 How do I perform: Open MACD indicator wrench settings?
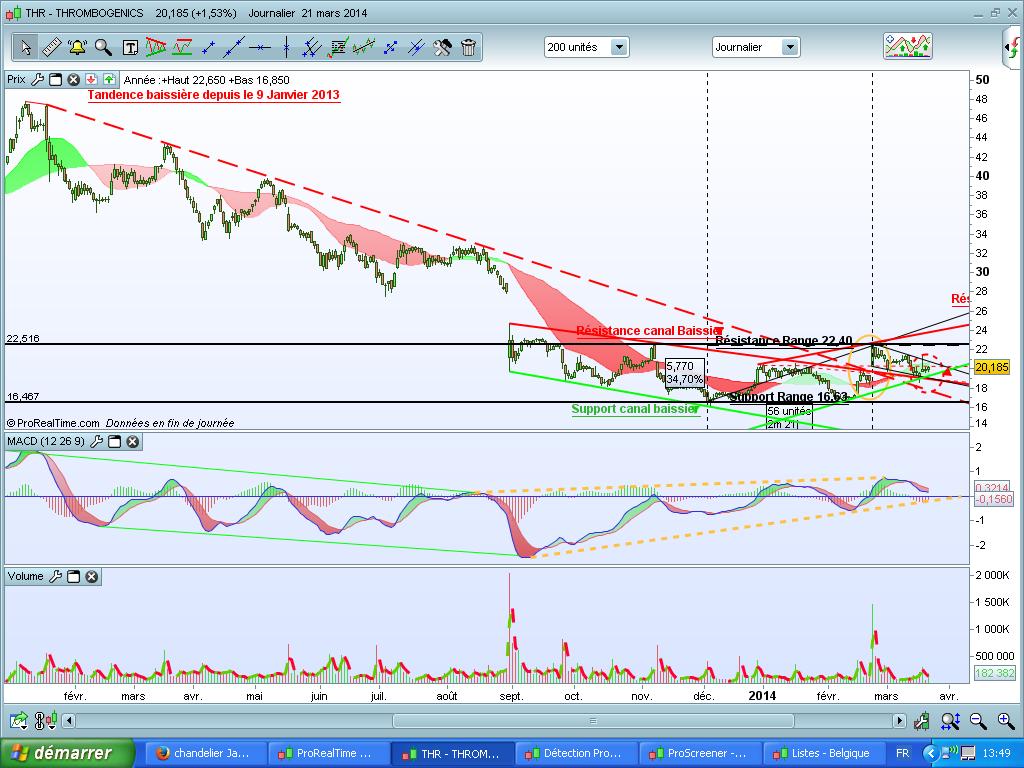(97, 442)
